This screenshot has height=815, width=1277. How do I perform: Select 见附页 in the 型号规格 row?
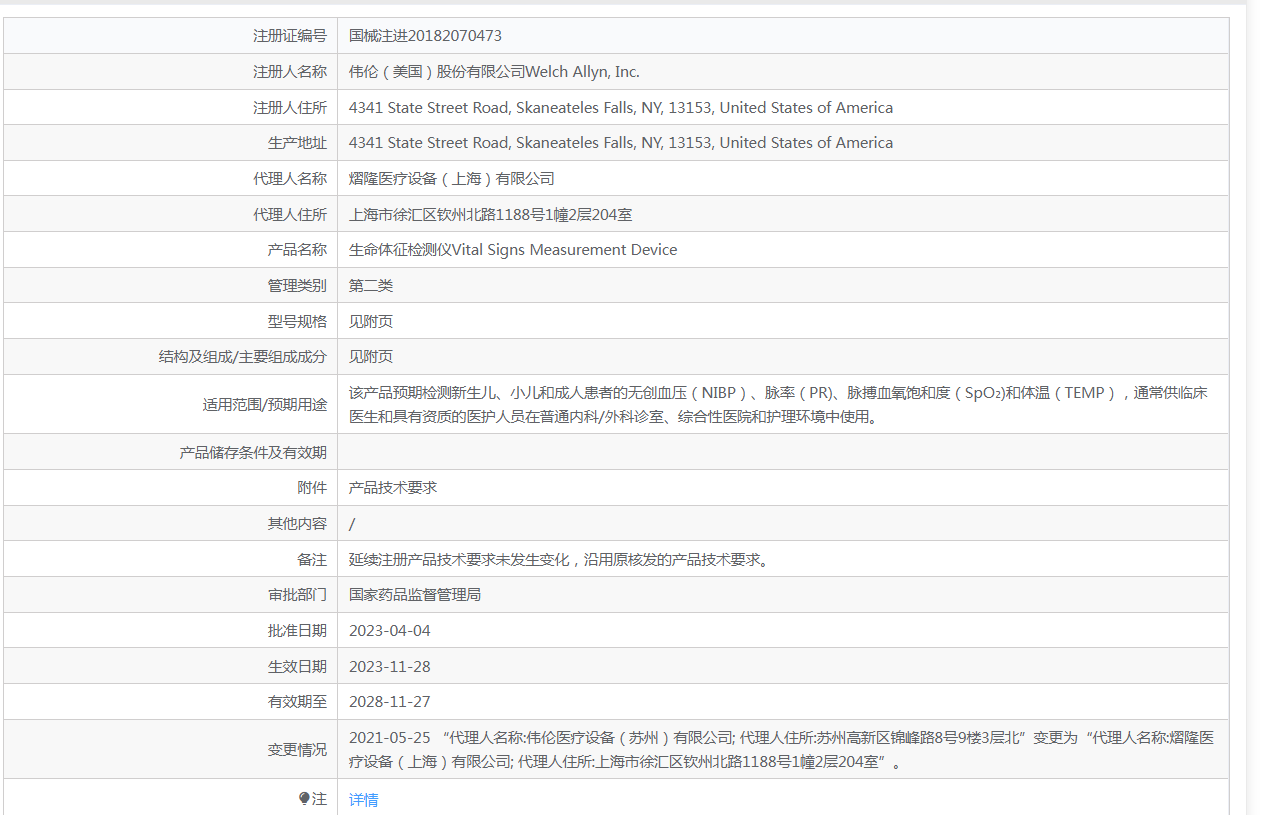click(371, 322)
